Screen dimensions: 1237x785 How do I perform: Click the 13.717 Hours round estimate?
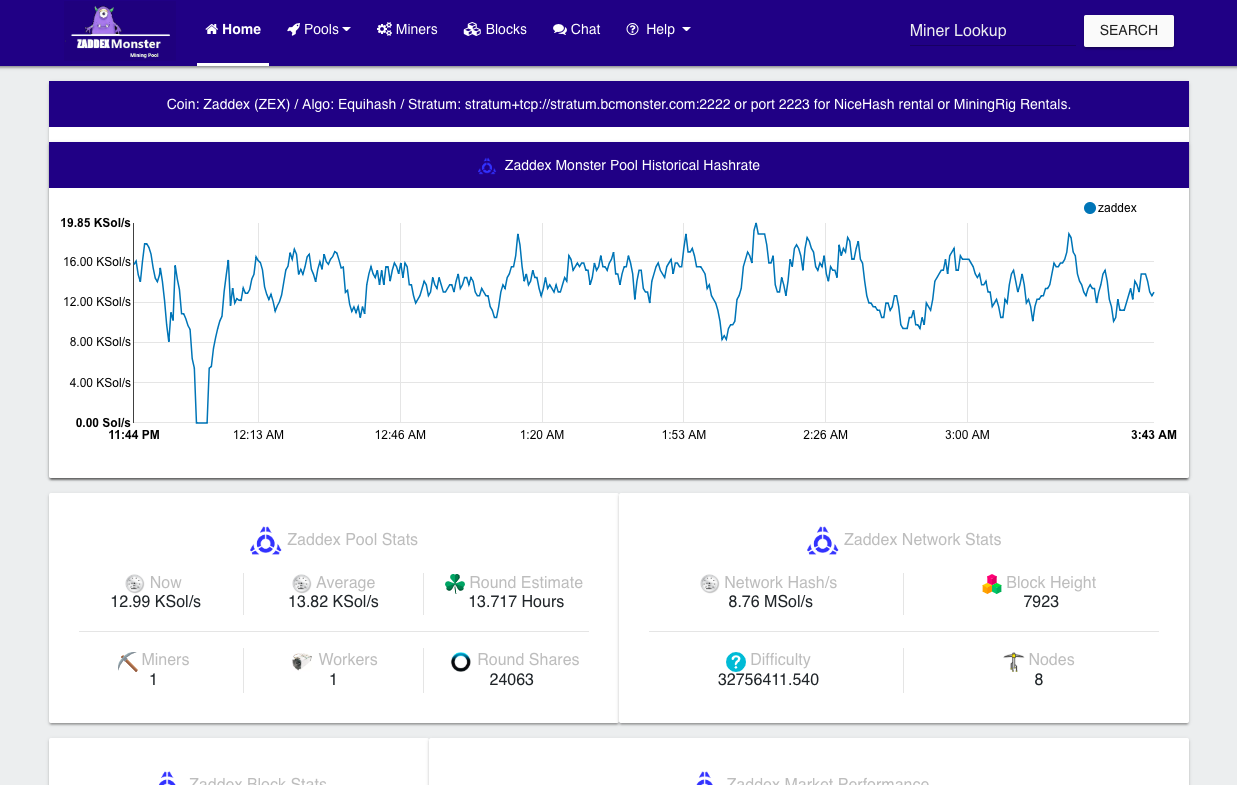click(516, 602)
